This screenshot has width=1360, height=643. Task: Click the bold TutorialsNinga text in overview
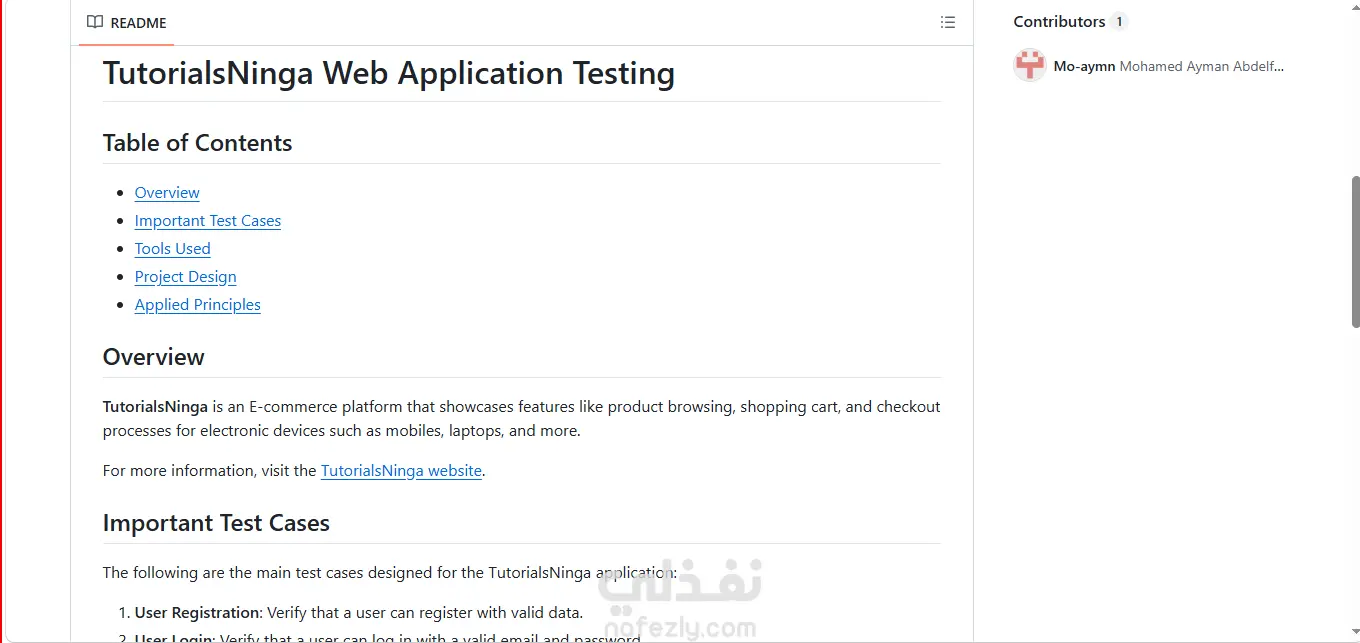(155, 407)
